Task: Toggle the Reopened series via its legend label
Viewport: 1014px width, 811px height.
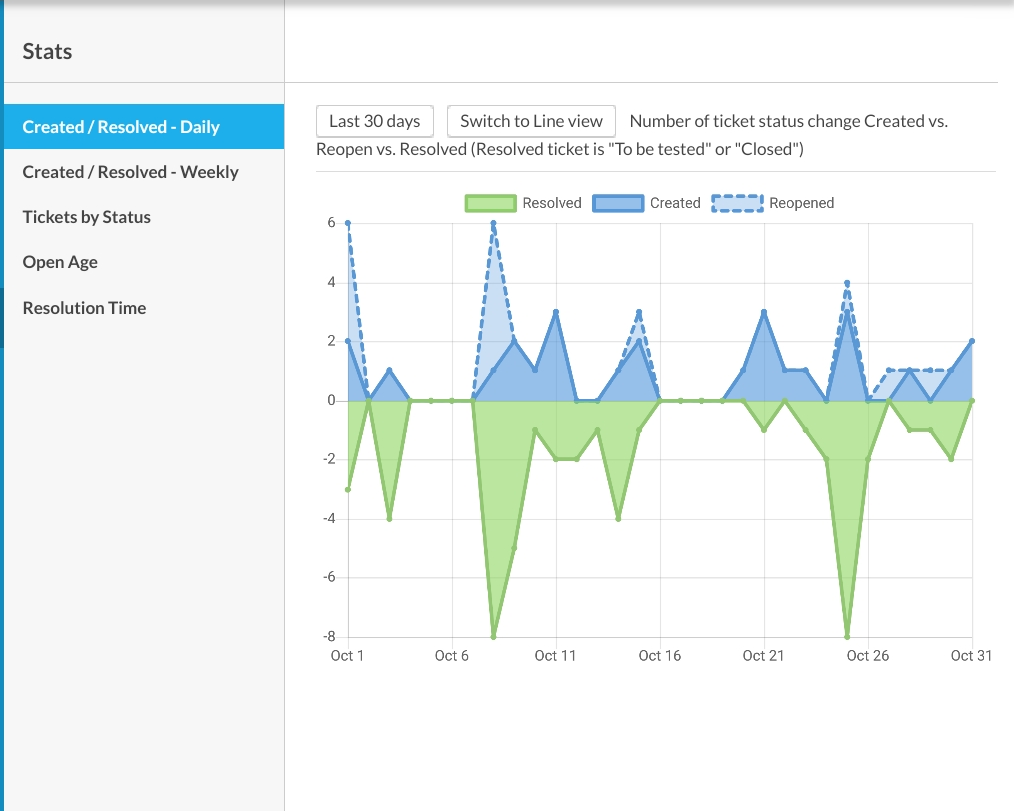Action: point(801,203)
